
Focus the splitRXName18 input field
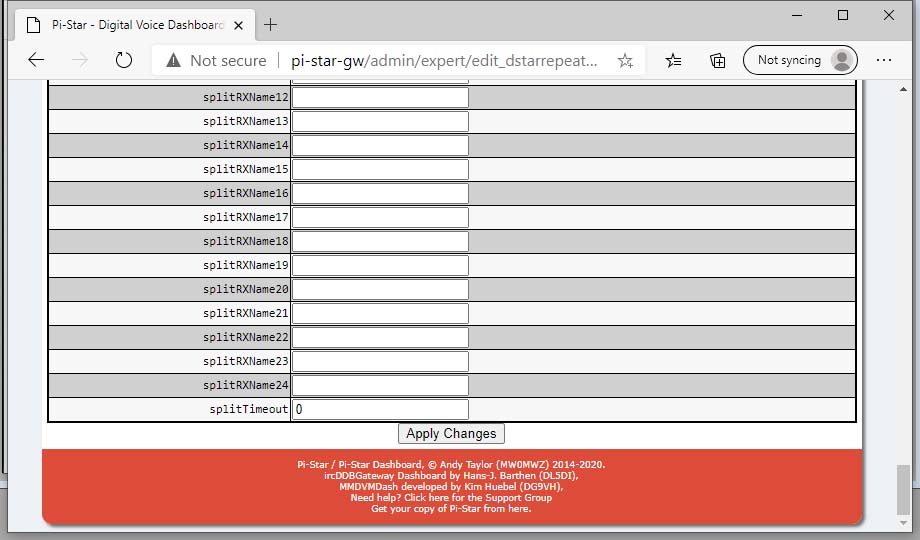coord(380,242)
